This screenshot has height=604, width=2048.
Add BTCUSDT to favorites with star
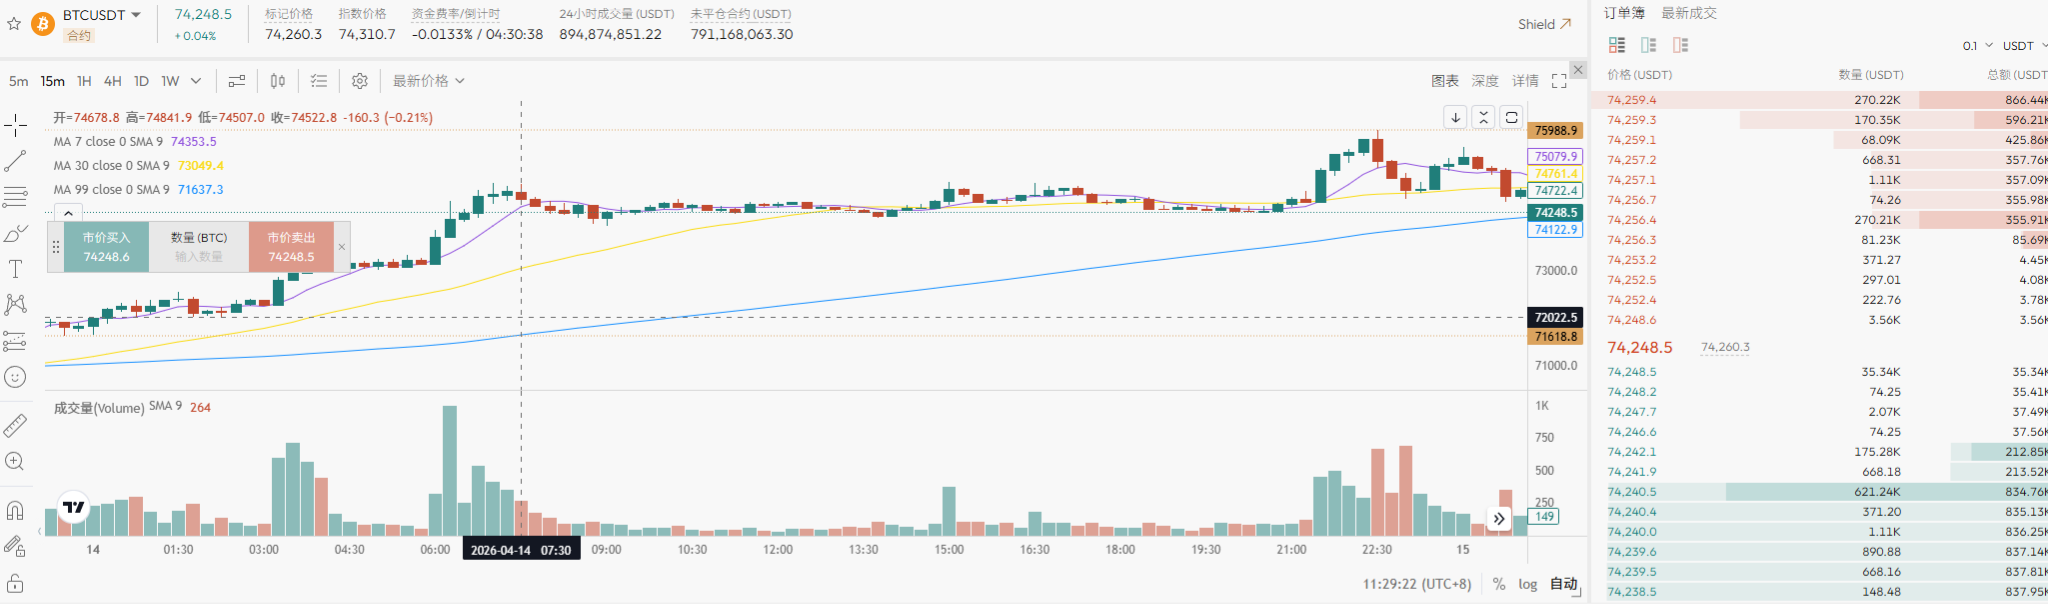click(x=14, y=23)
